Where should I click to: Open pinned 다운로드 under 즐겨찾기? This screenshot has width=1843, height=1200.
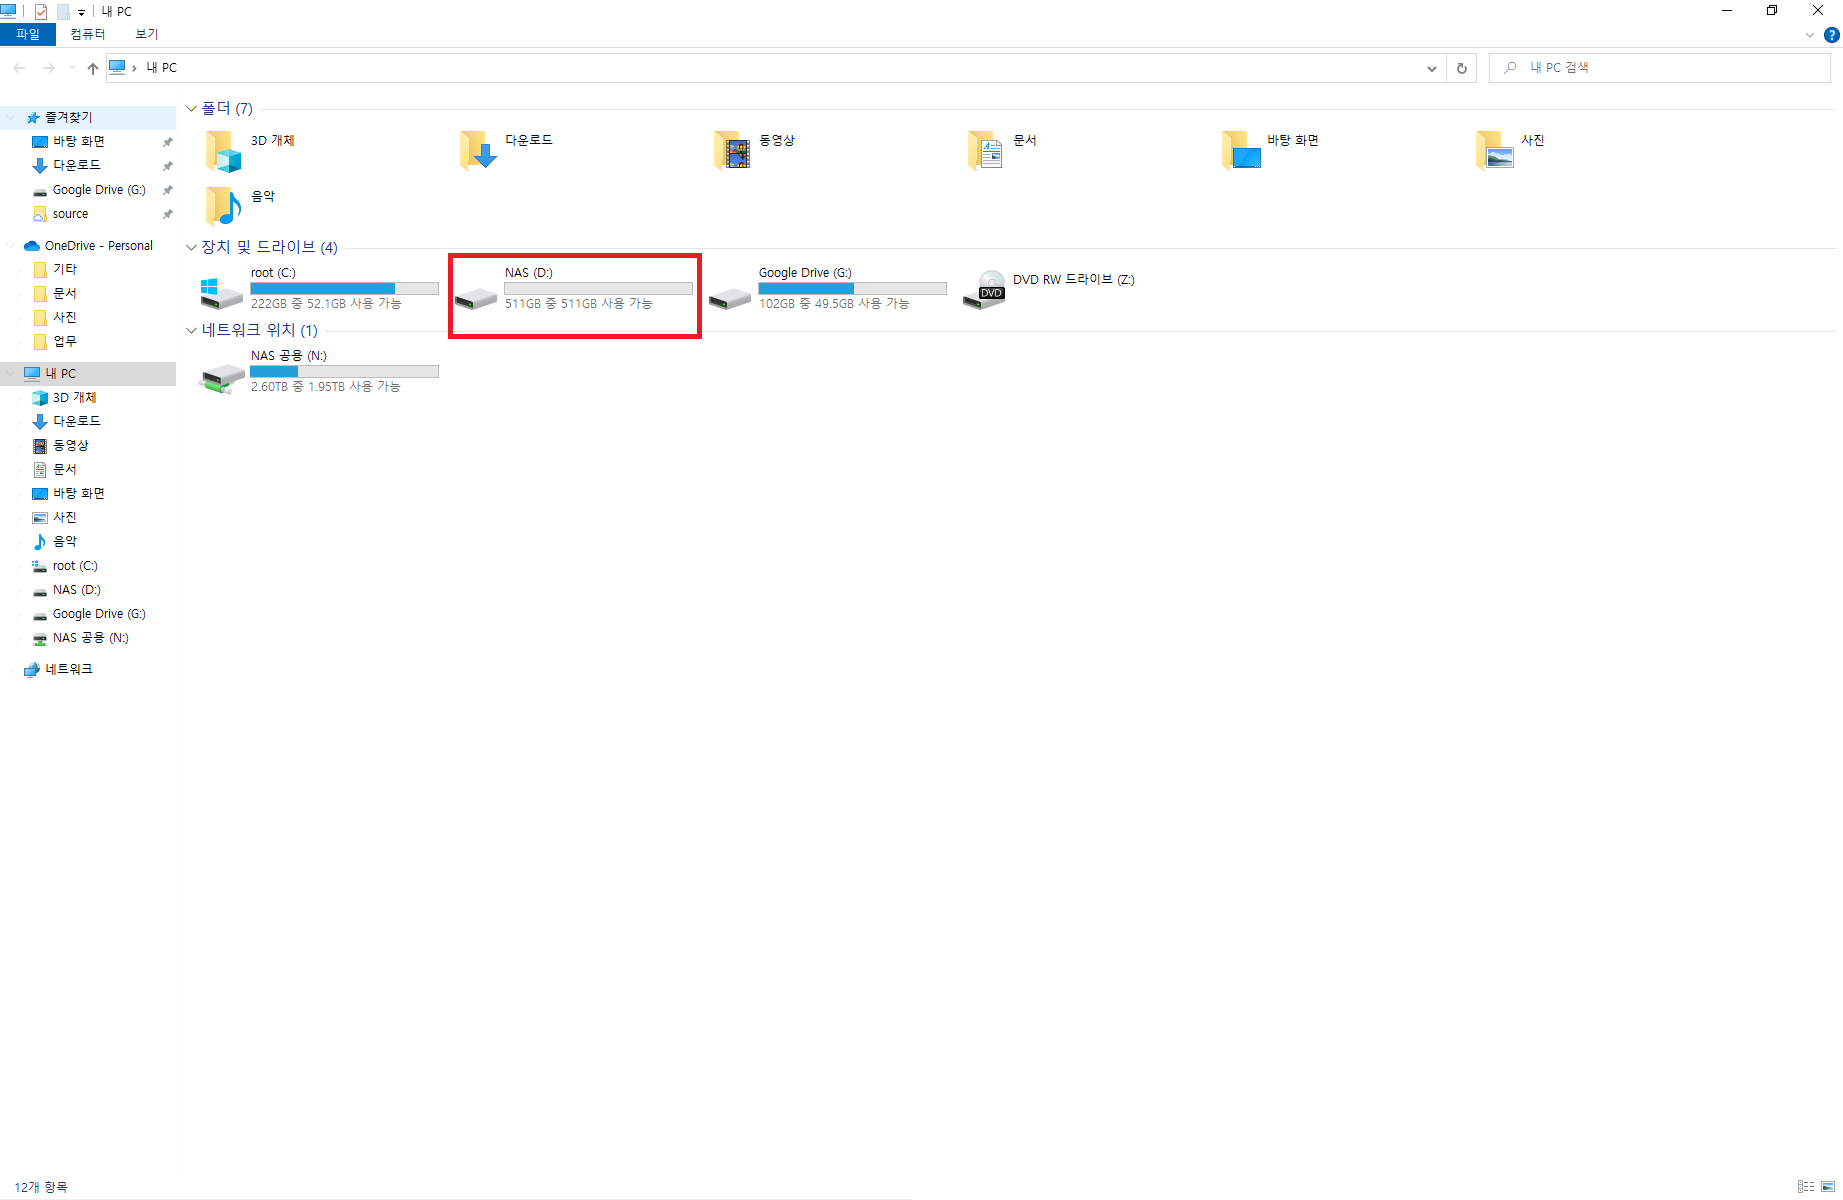click(x=77, y=166)
